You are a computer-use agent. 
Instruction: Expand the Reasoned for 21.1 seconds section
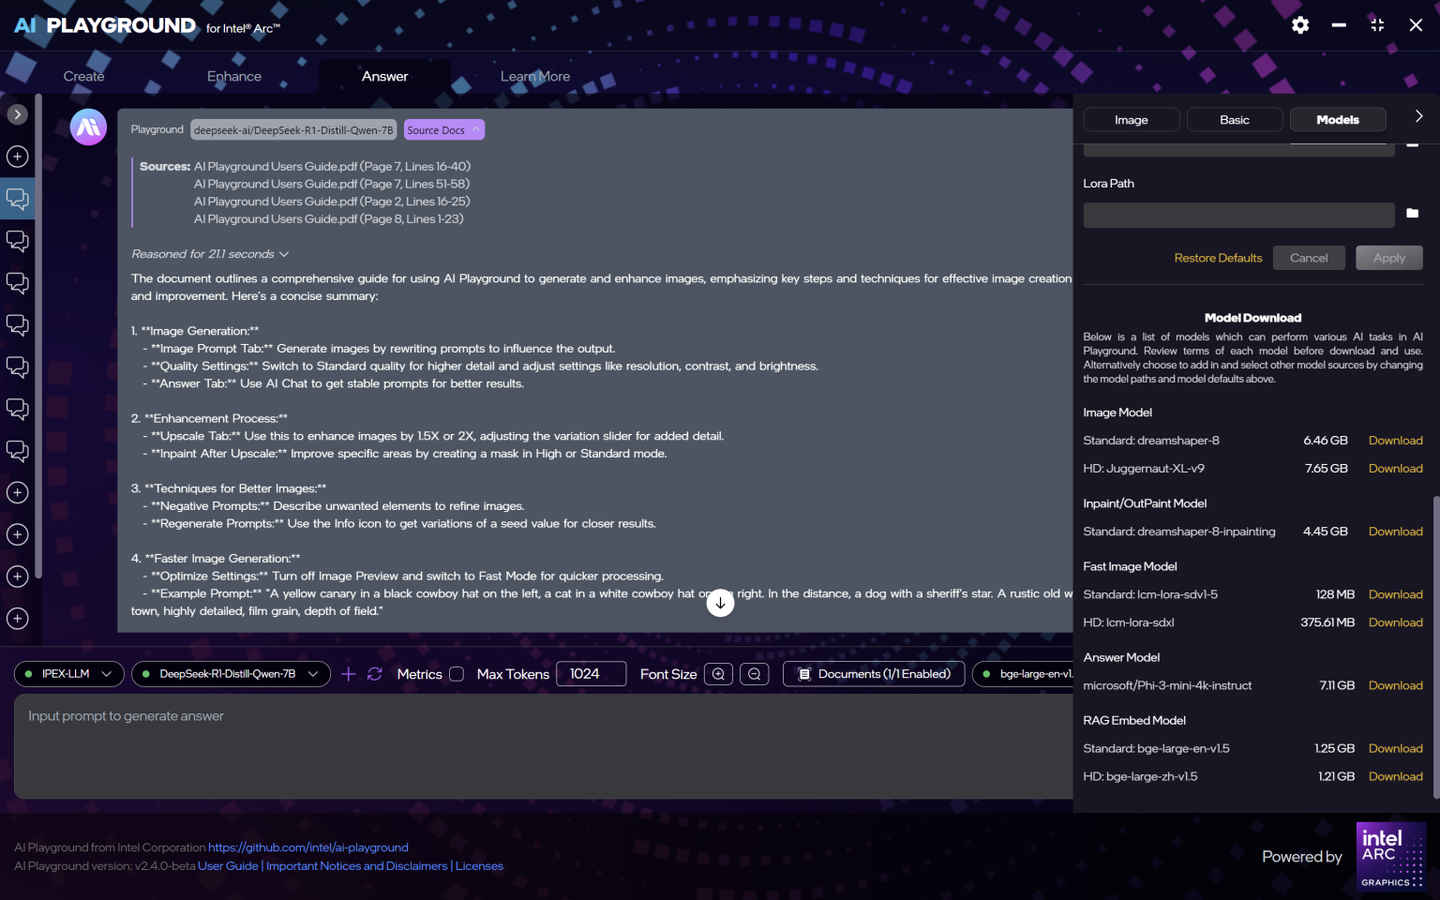[x=283, y=254]
